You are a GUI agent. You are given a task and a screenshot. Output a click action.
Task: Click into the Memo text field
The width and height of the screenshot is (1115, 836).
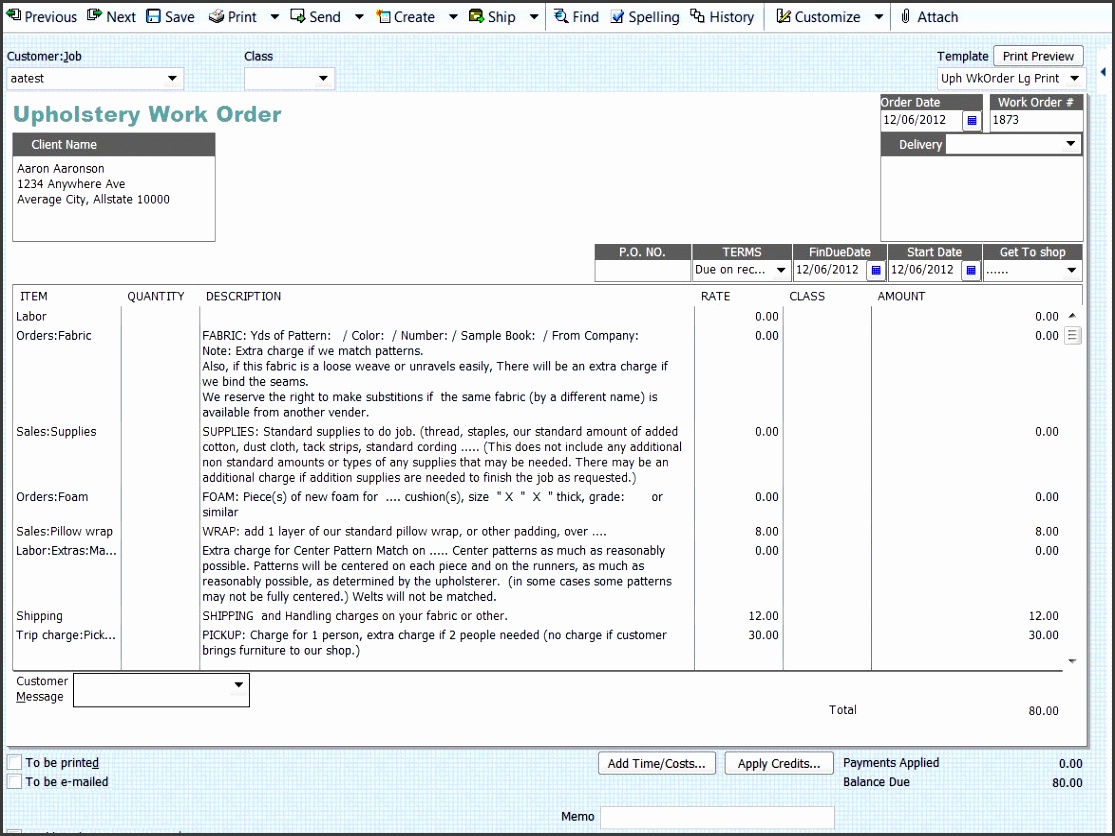point(717,817)
